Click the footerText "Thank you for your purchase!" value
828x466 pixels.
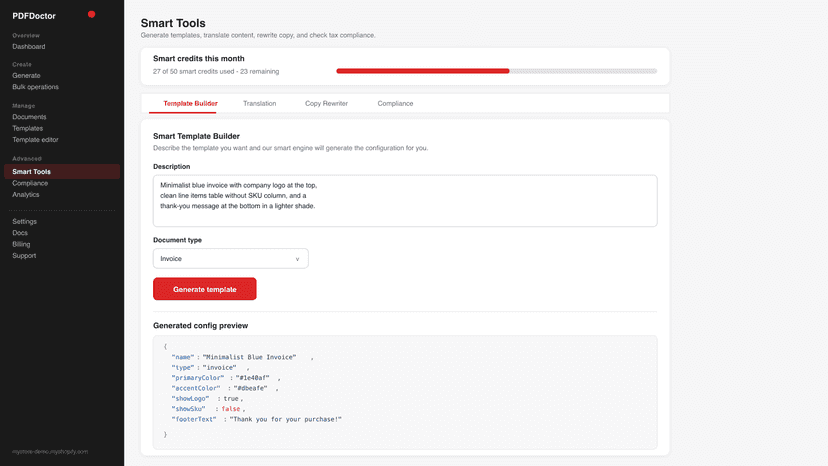[x=286, y=420]
